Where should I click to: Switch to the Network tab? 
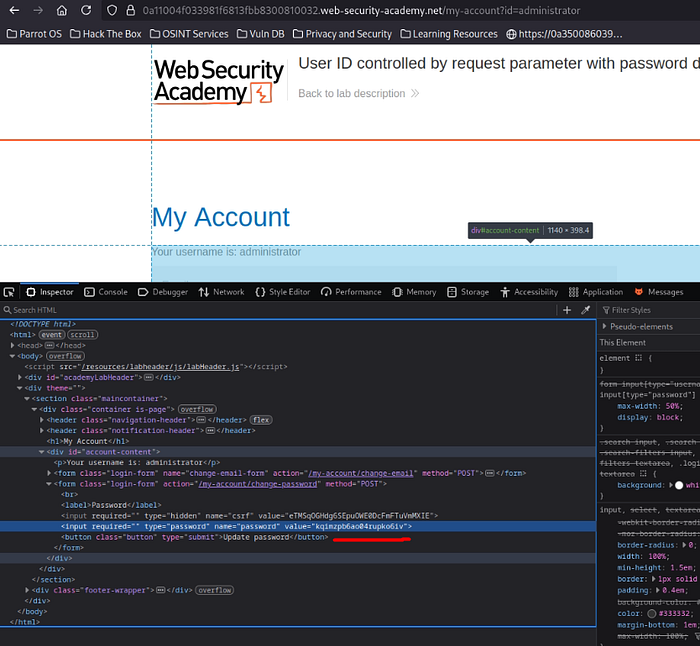[x=221, y=292]
